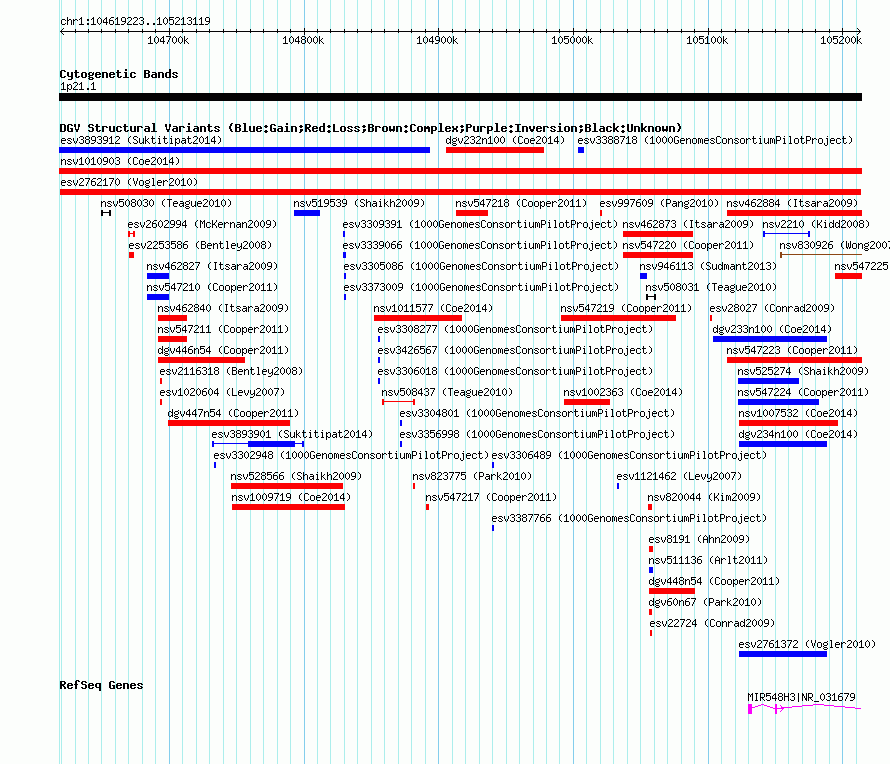Select nsv547211 (Cooper2011) label
890x764 pixels.
point(223,329)
